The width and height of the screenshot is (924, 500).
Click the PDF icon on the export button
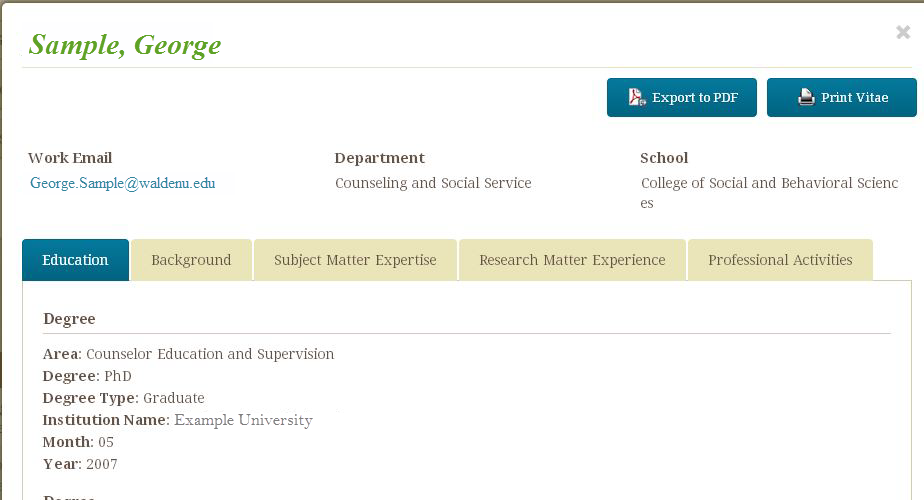tap(637, 97)
